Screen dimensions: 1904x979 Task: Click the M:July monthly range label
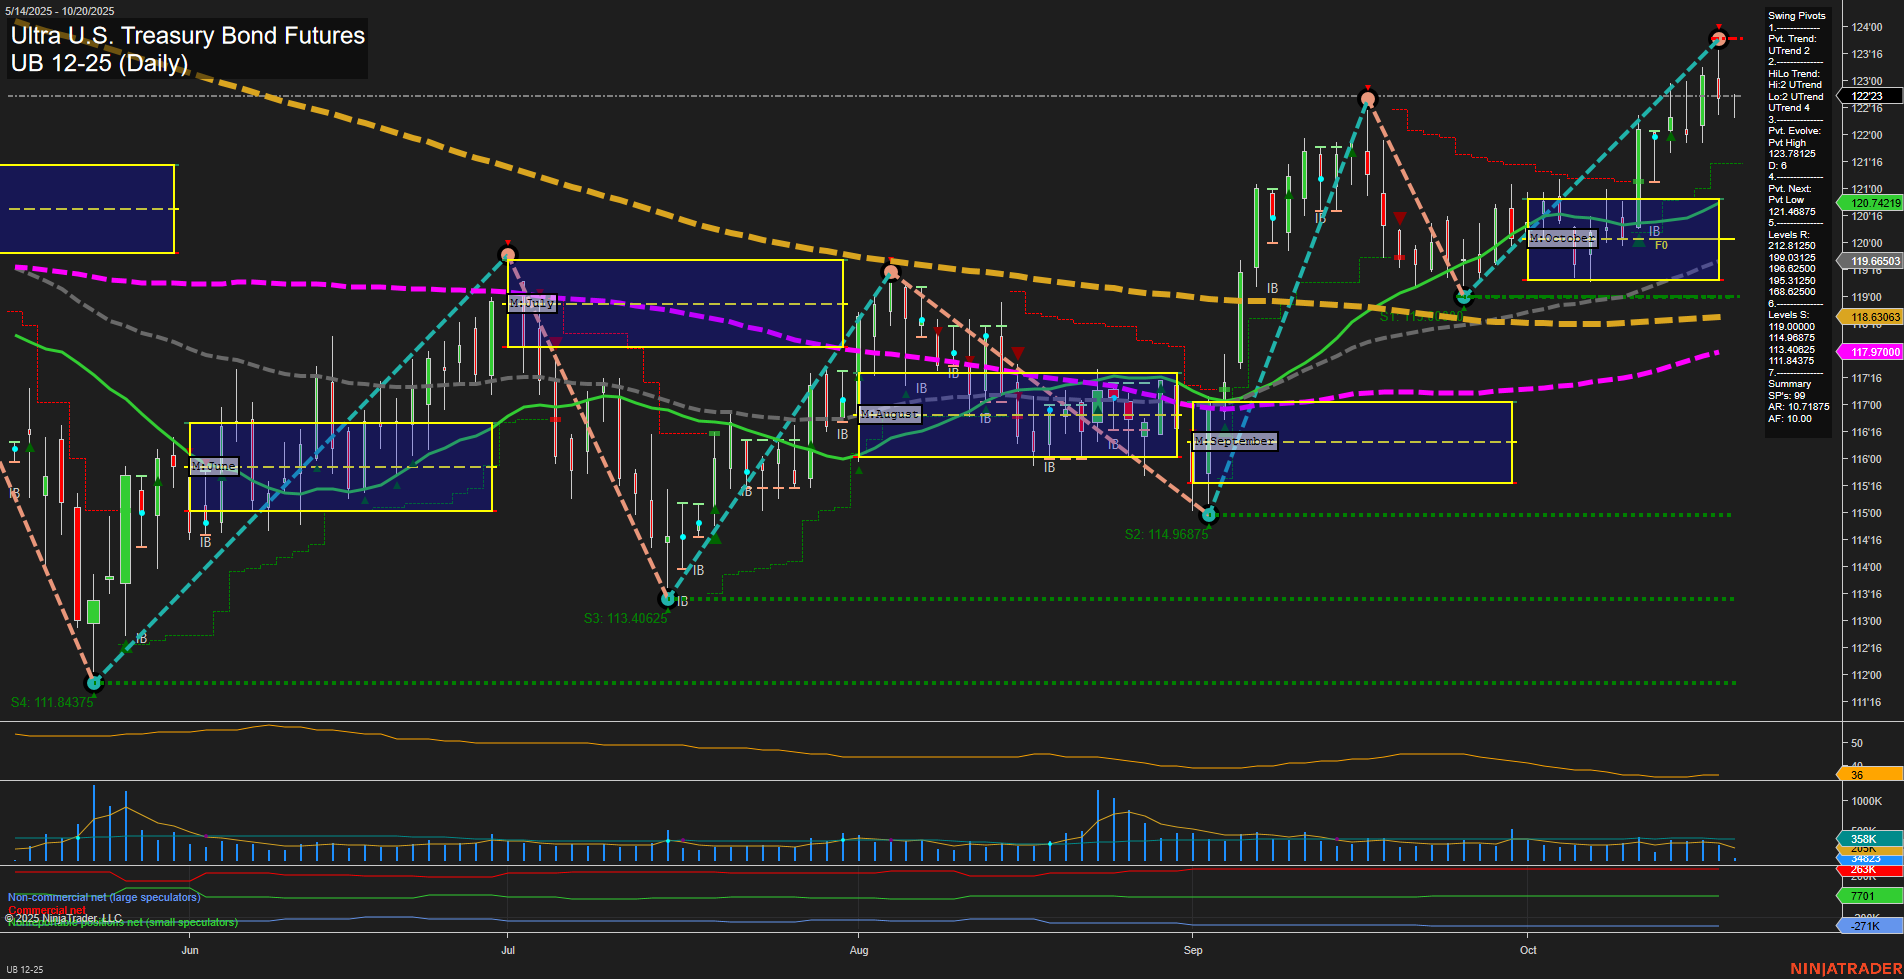click(531, 303)
